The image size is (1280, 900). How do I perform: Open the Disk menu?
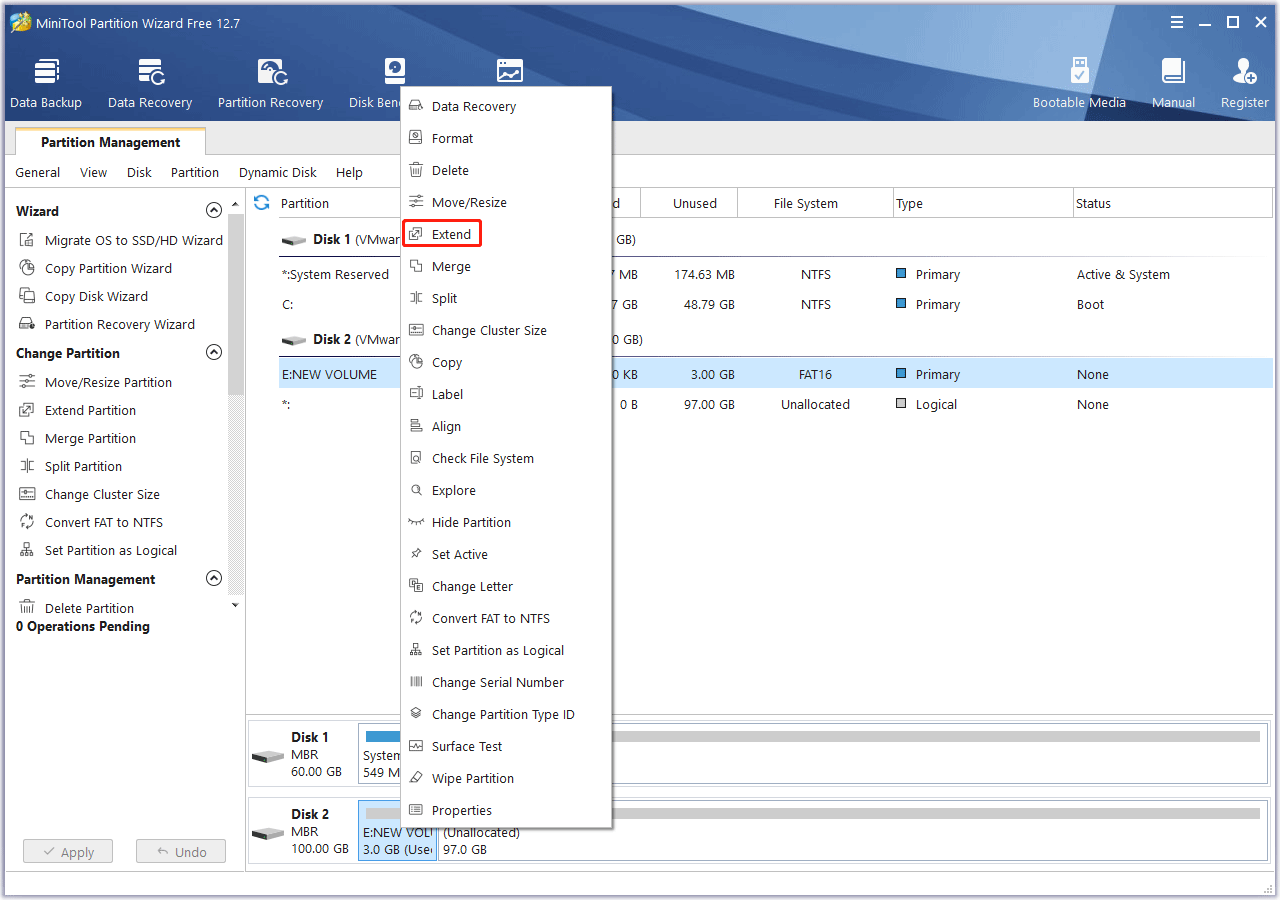pos(139,172)
